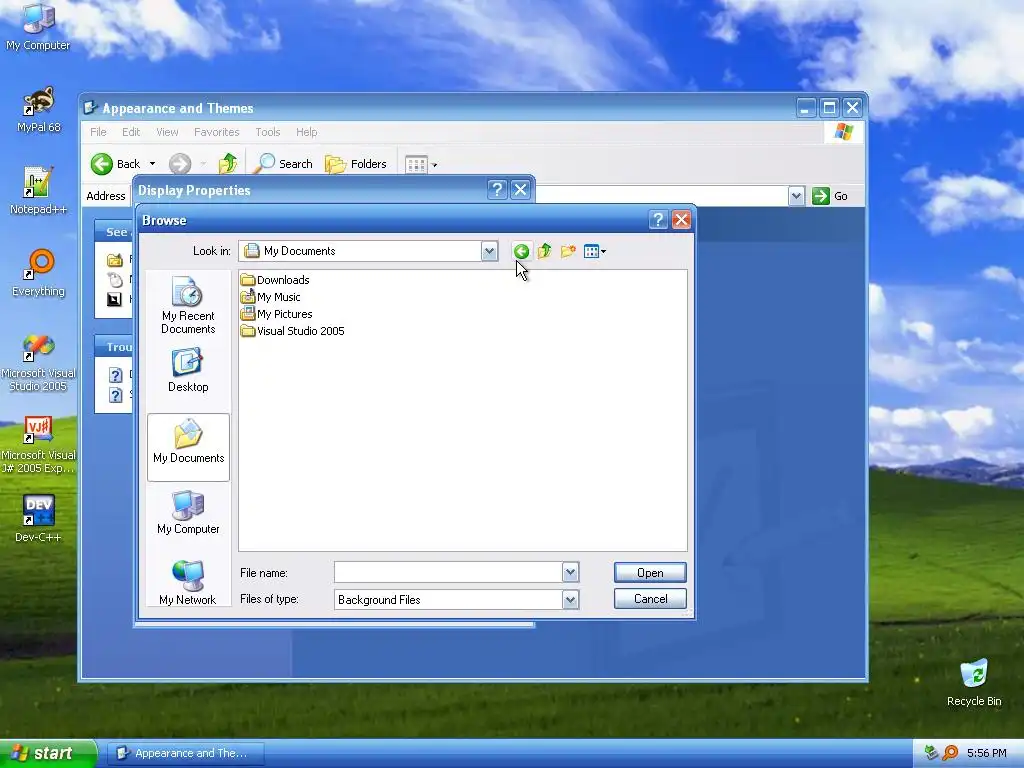Expand the Files of type dropdown
The width and height of the screenshot is (1024, 768).
570,600
